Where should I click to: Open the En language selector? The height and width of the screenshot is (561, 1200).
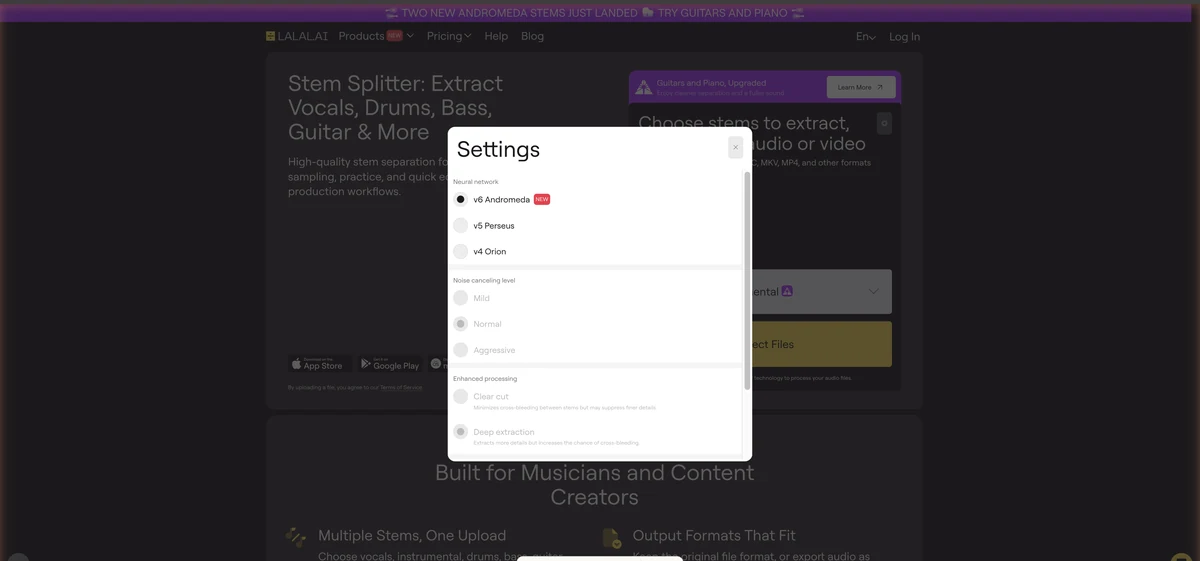pos(866,37)
